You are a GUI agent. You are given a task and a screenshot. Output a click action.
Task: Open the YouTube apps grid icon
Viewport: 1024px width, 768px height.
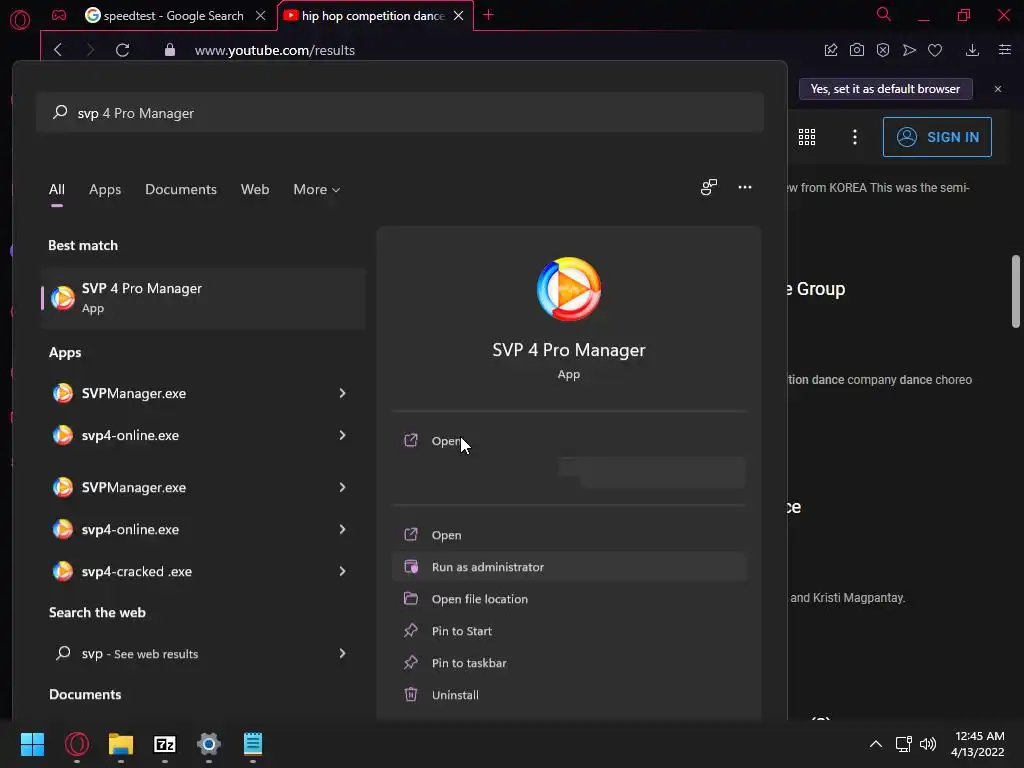click(807, 136)
